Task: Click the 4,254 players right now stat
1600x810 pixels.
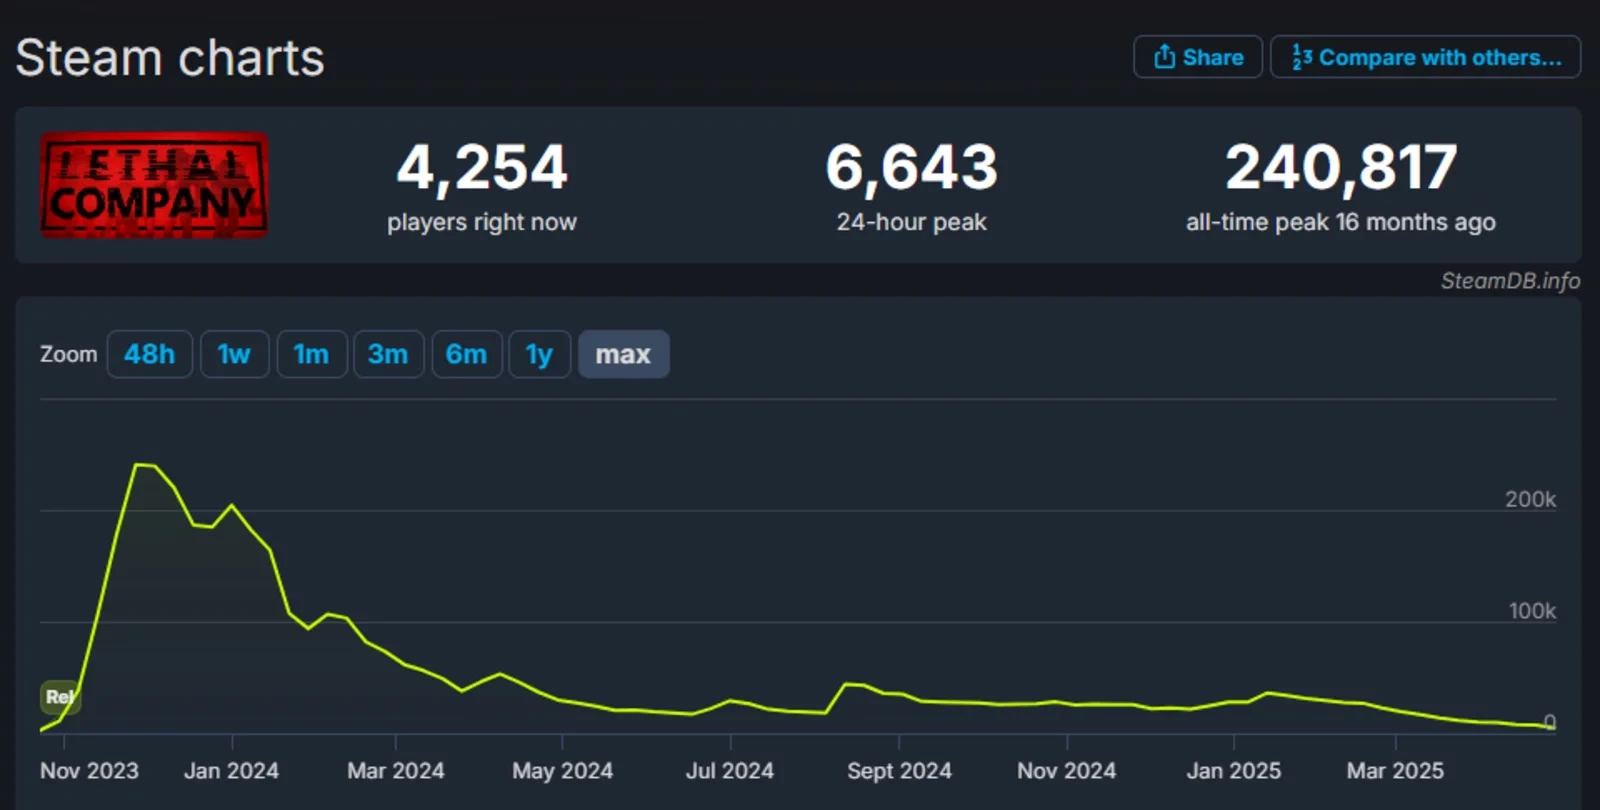Action: (x=482, y=167)
